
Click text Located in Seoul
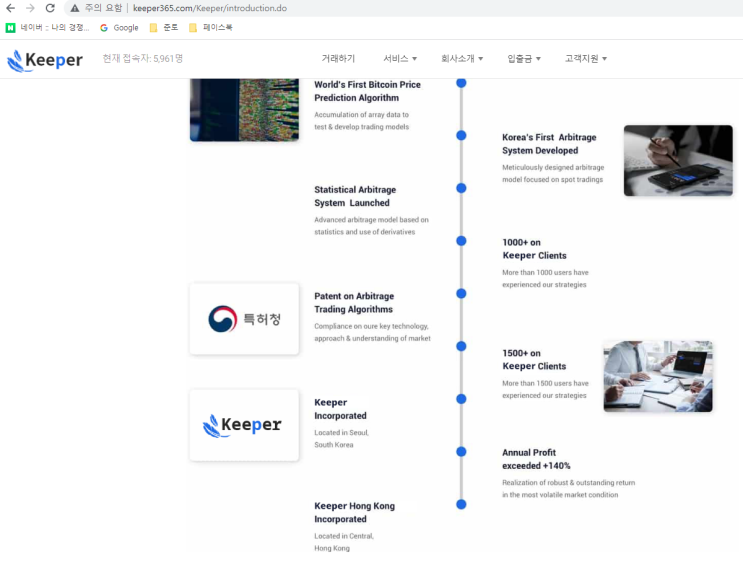click(341, 433)
